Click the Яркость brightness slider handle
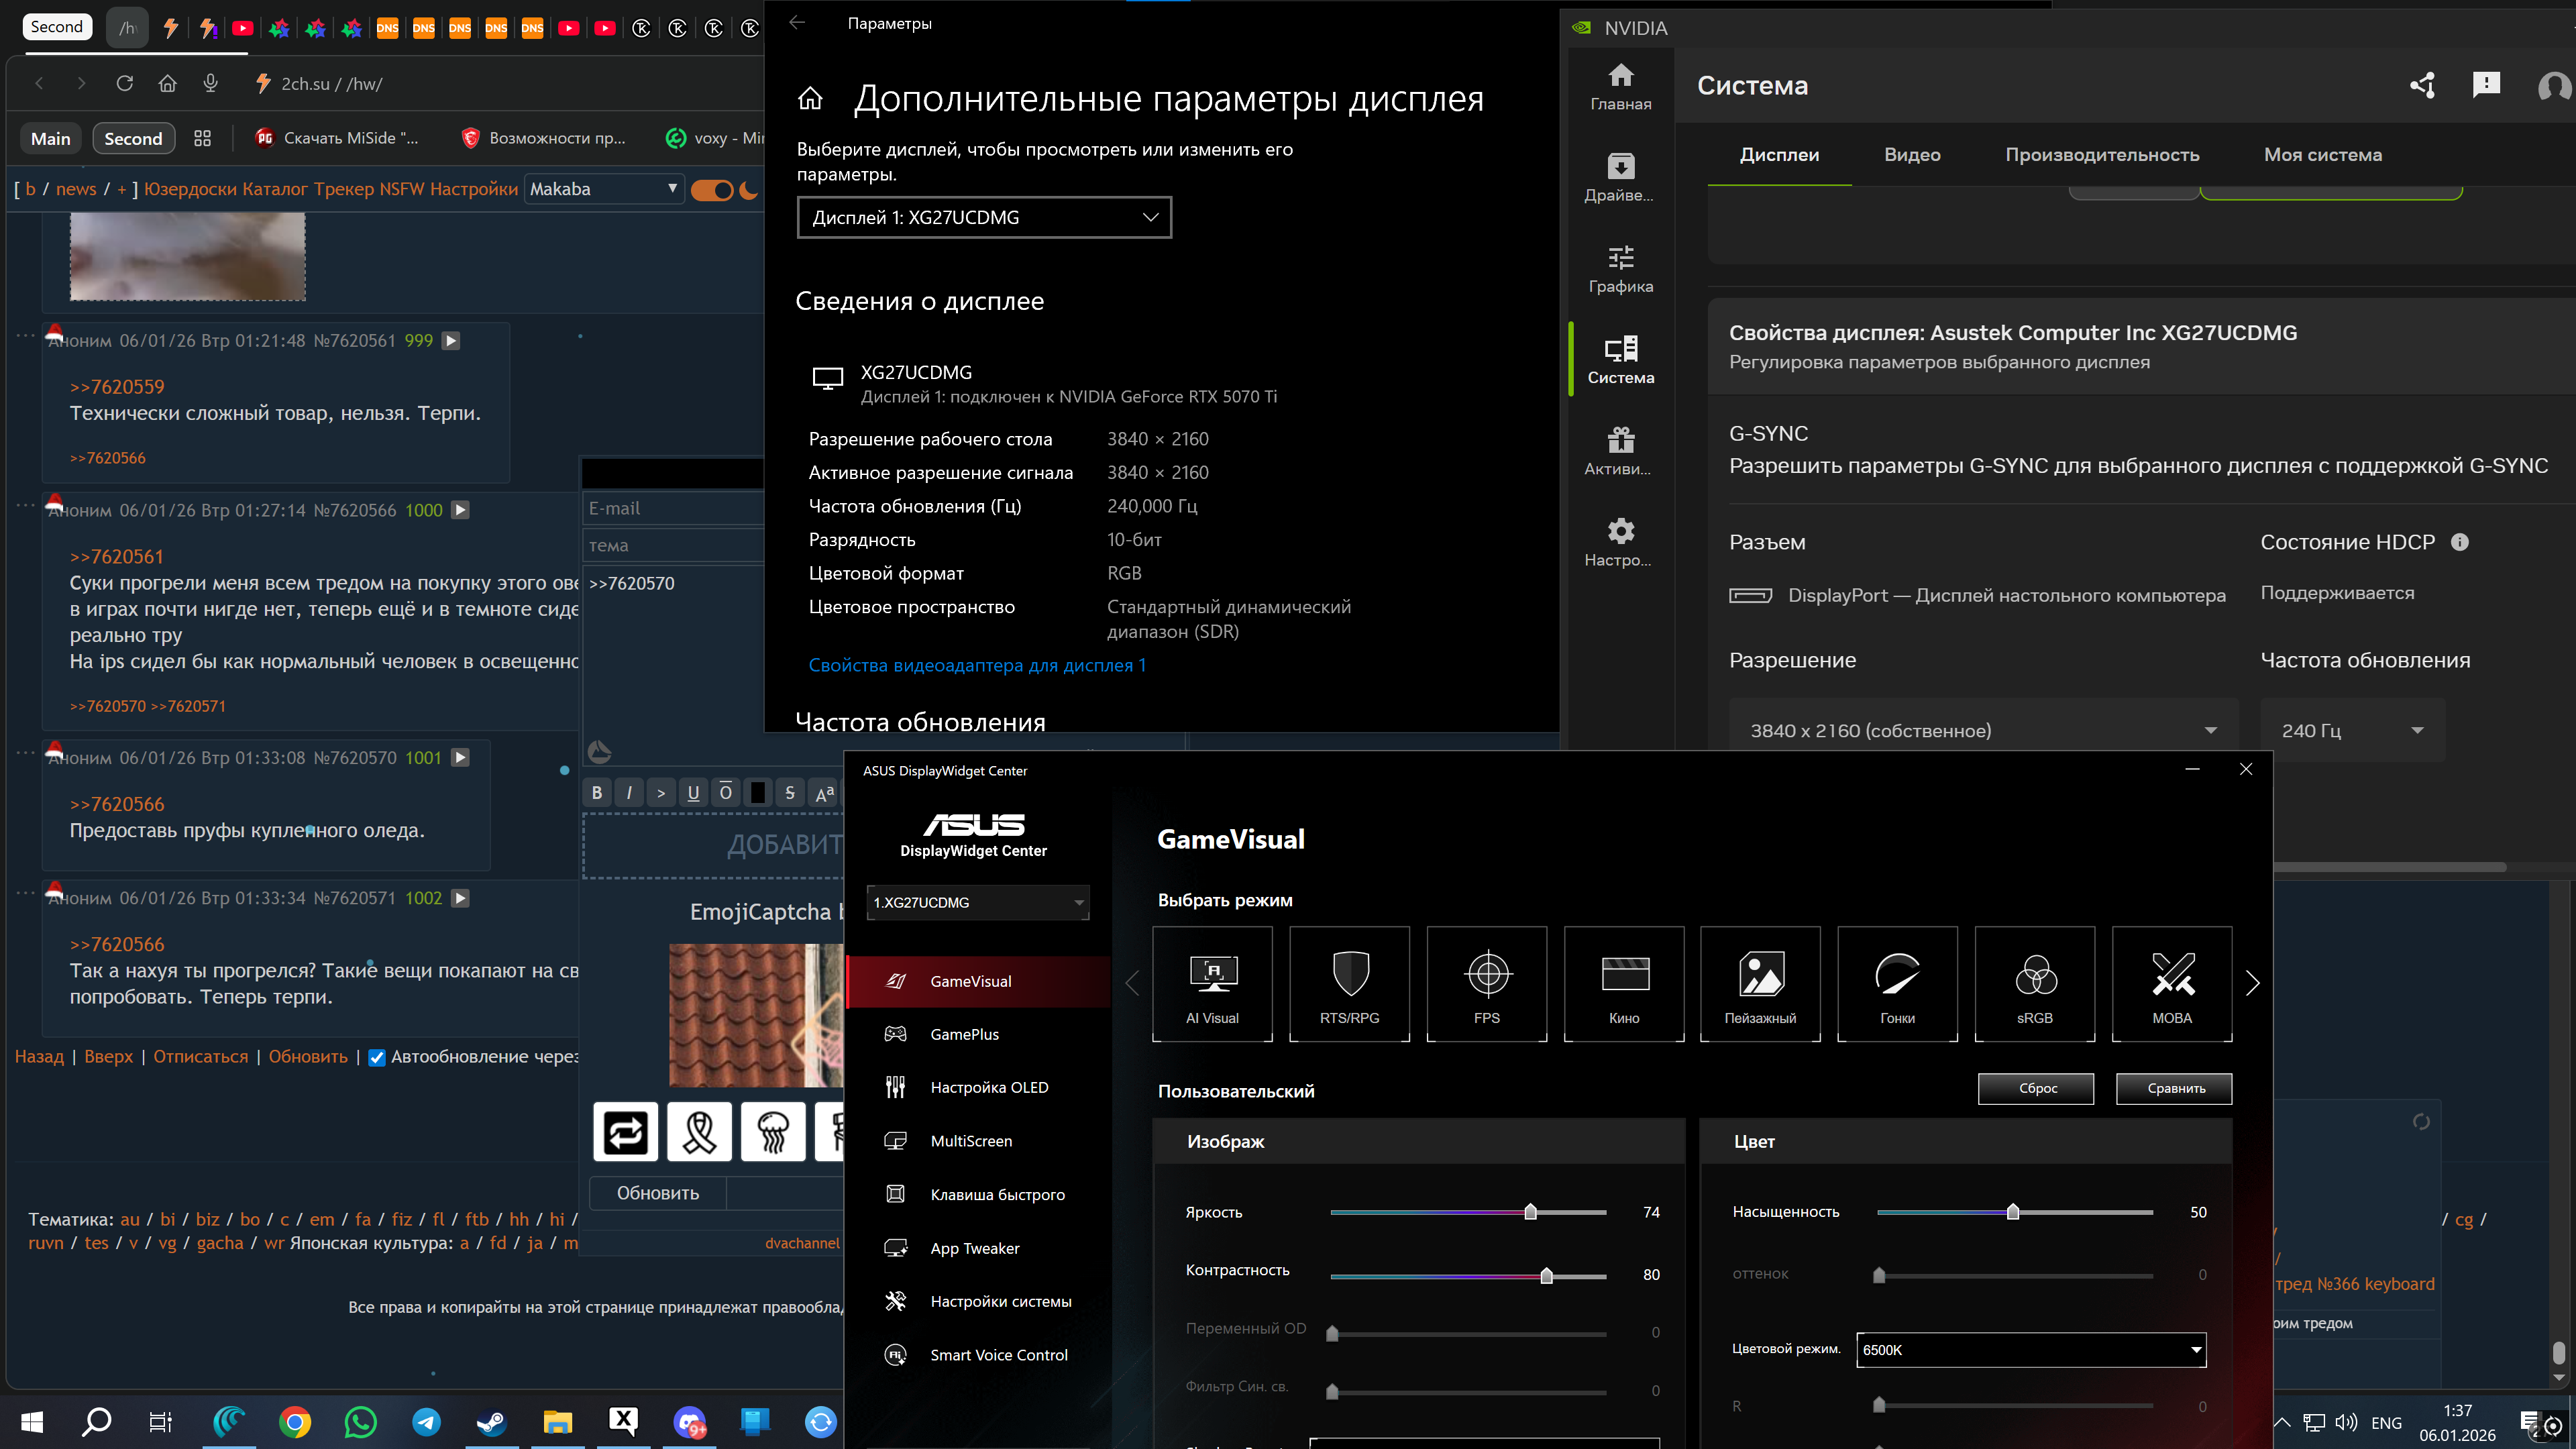 coord(1530,1212)
